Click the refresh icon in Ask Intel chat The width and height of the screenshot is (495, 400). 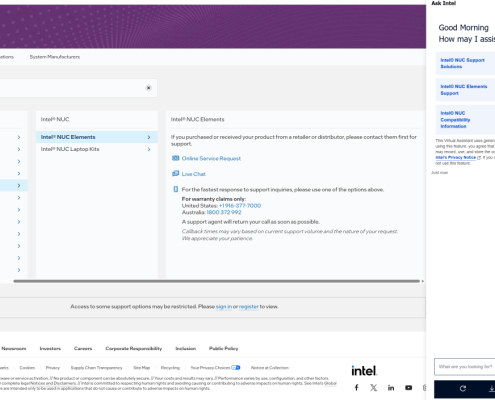(463, 388)
